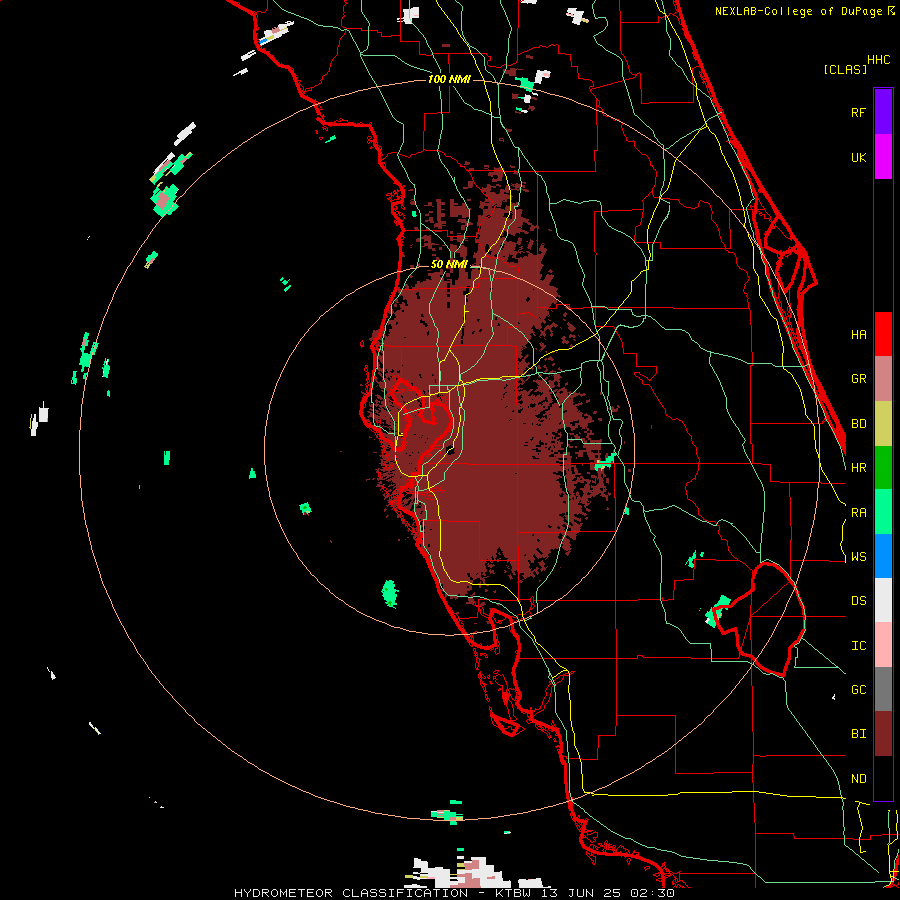Click the DS white legend color swatch

click(x=883, y=600)
